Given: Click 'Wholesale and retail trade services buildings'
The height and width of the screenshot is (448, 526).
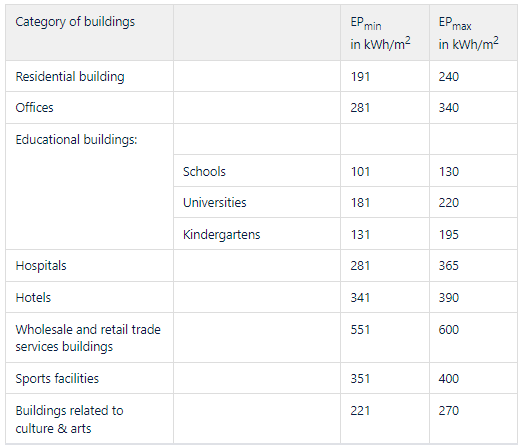Looking at the screenshot, I should click(x=89, y=338).
